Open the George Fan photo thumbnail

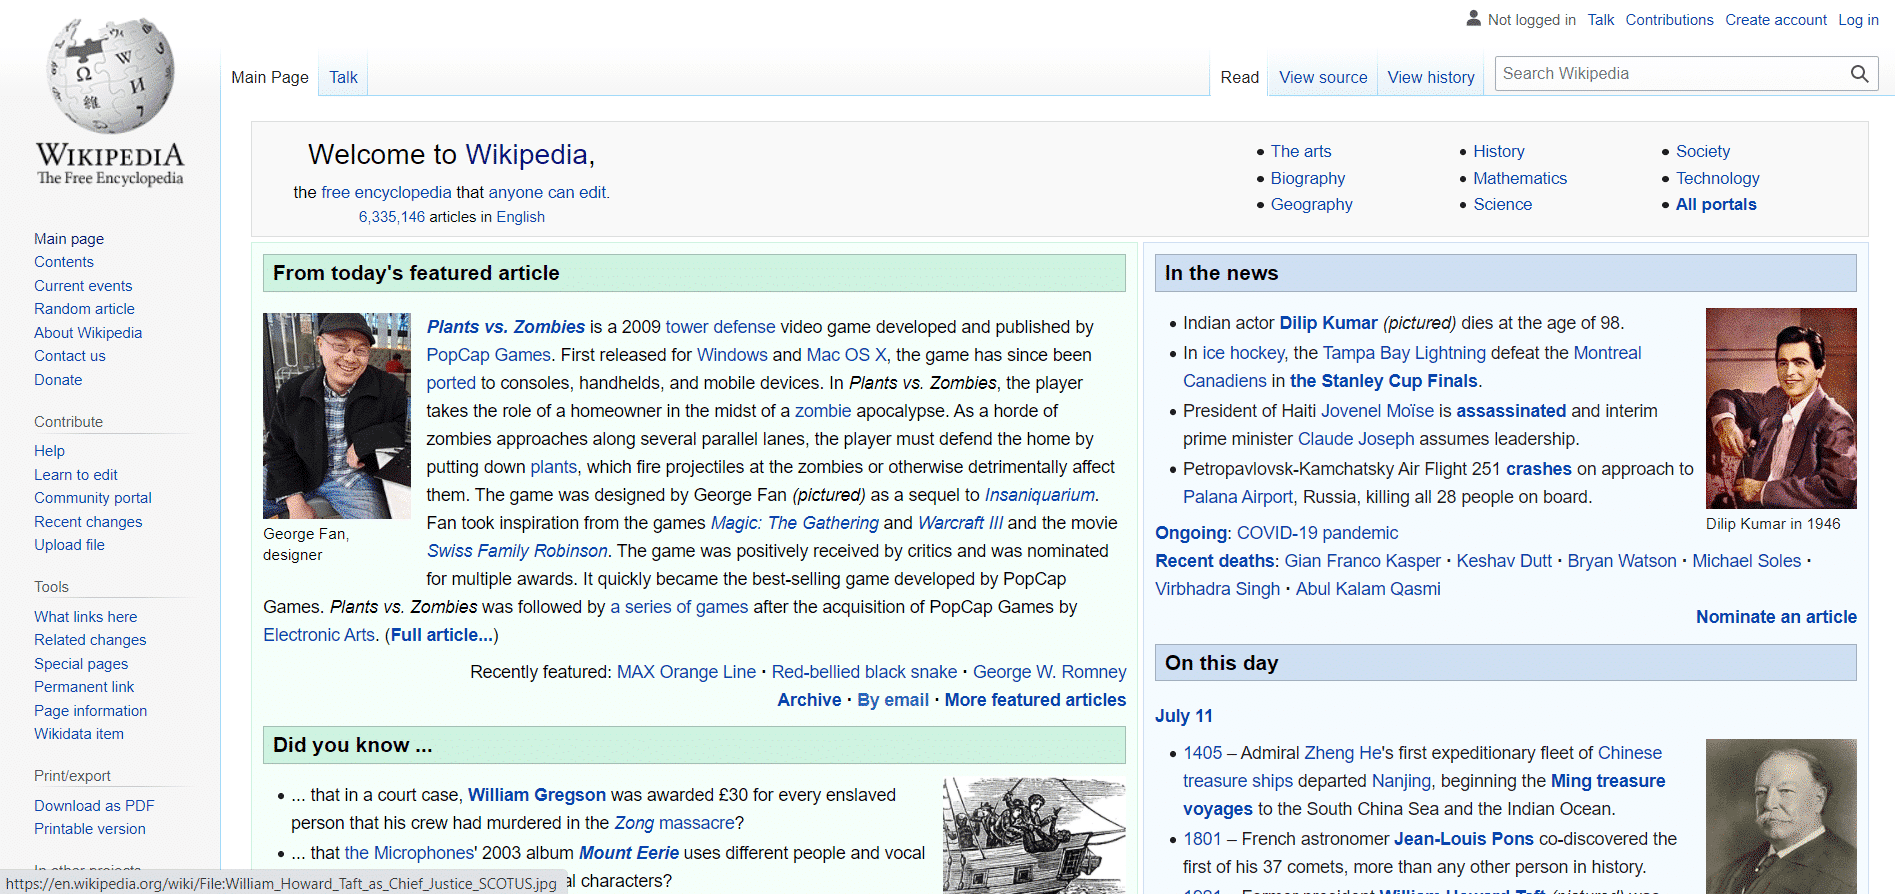tap(337, 416)
